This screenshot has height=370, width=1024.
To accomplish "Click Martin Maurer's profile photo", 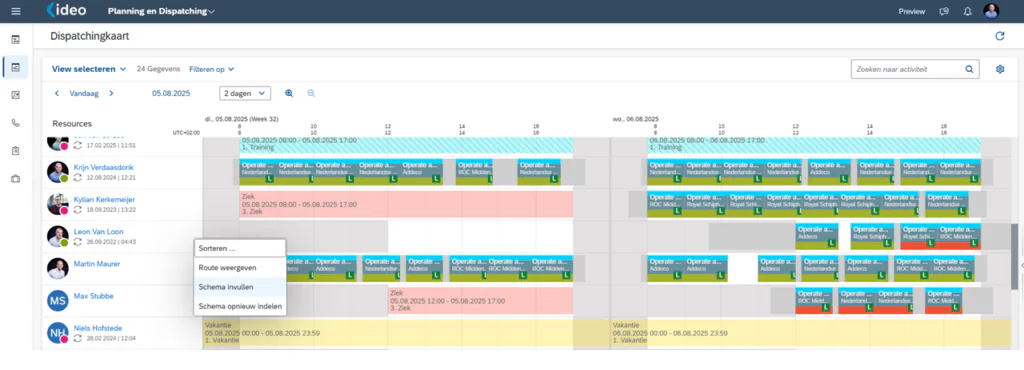I will click(x=57, y=268).
